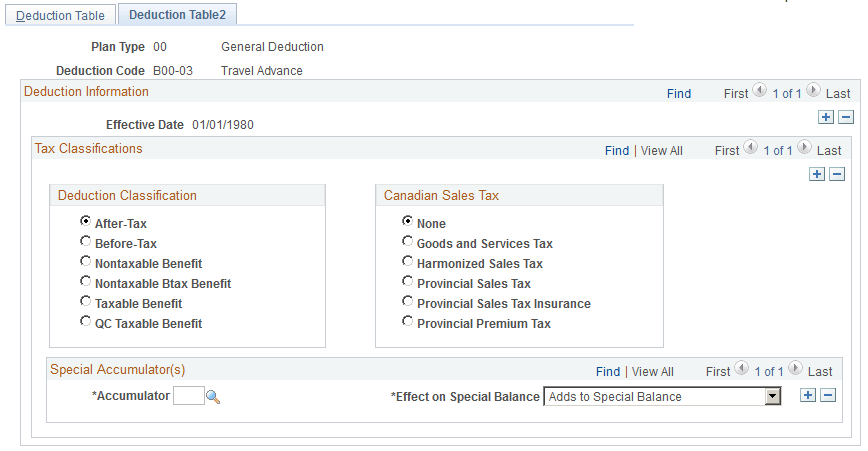Screen dimensions: 868x451
Task: Add a new Tax Classifications row
Action: [x=817, y=174]
